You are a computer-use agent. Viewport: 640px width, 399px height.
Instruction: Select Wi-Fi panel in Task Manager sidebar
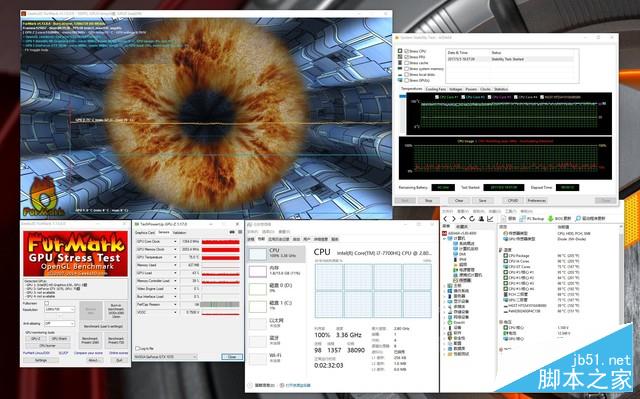[x=276, y=358]
